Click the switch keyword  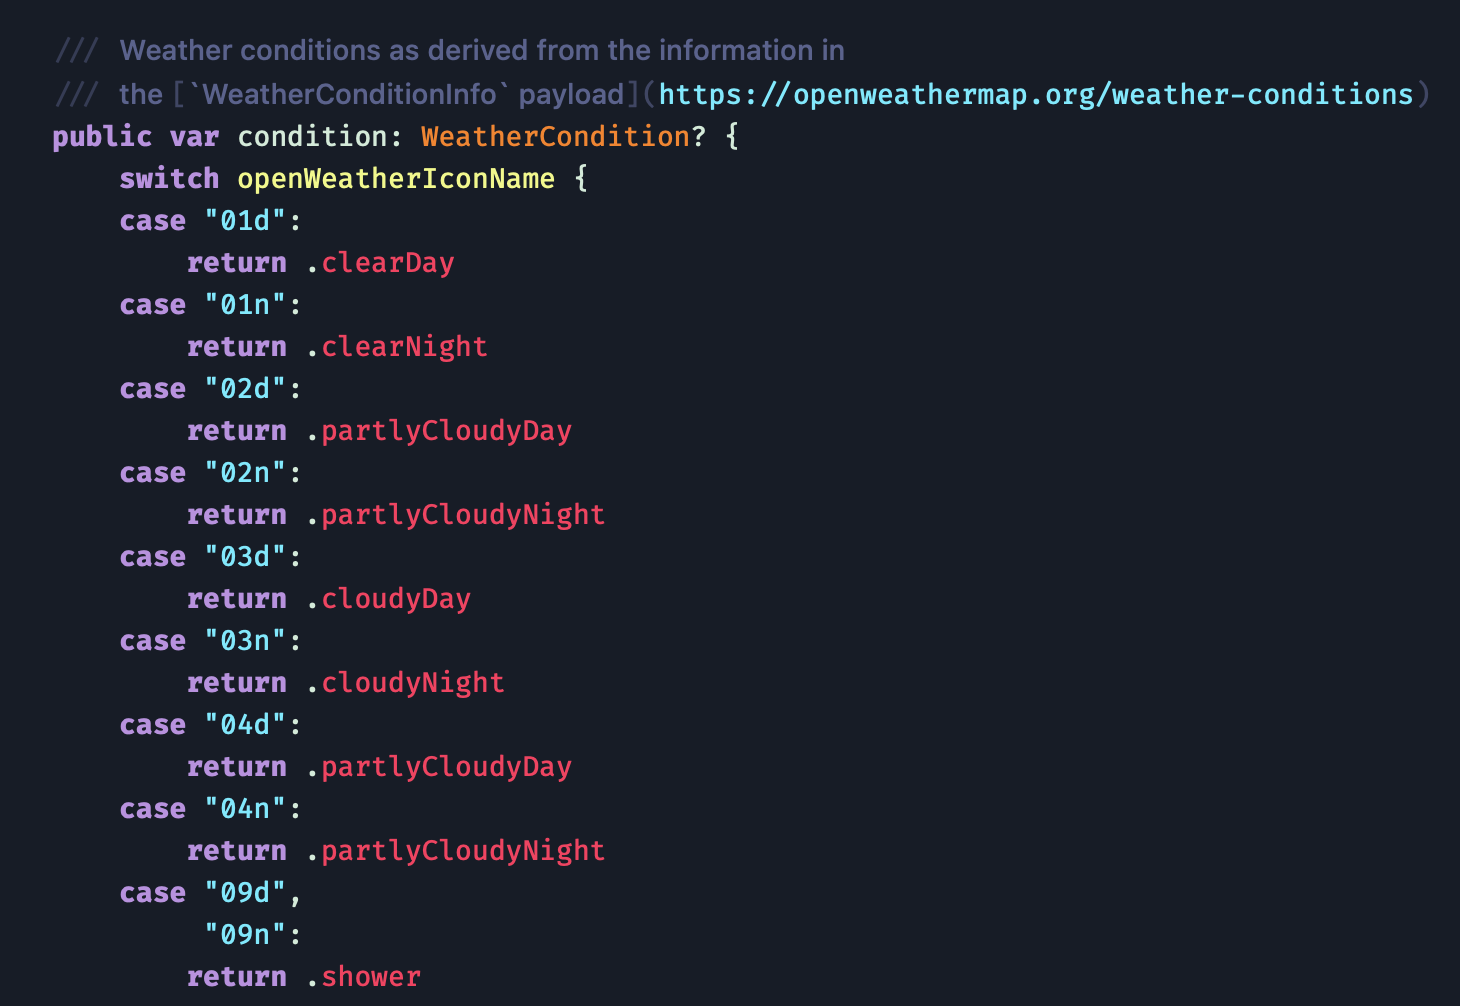tap(169, 178)
